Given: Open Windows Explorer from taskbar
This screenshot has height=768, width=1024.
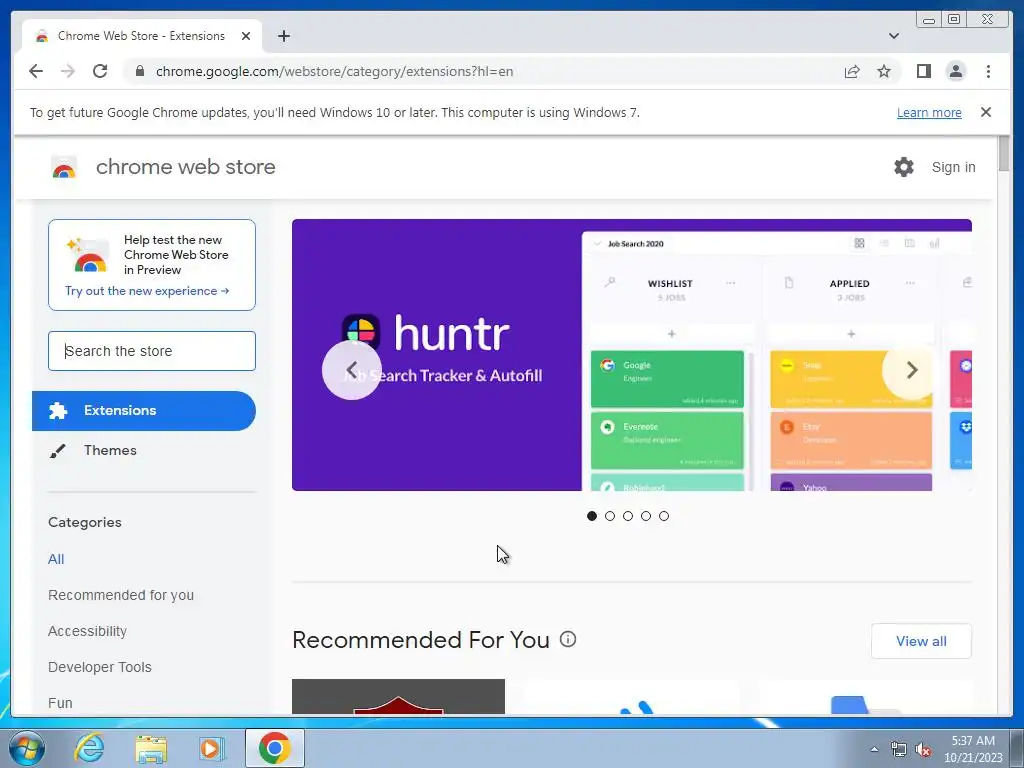Looking at the screenshot, I should click(151, 748).
